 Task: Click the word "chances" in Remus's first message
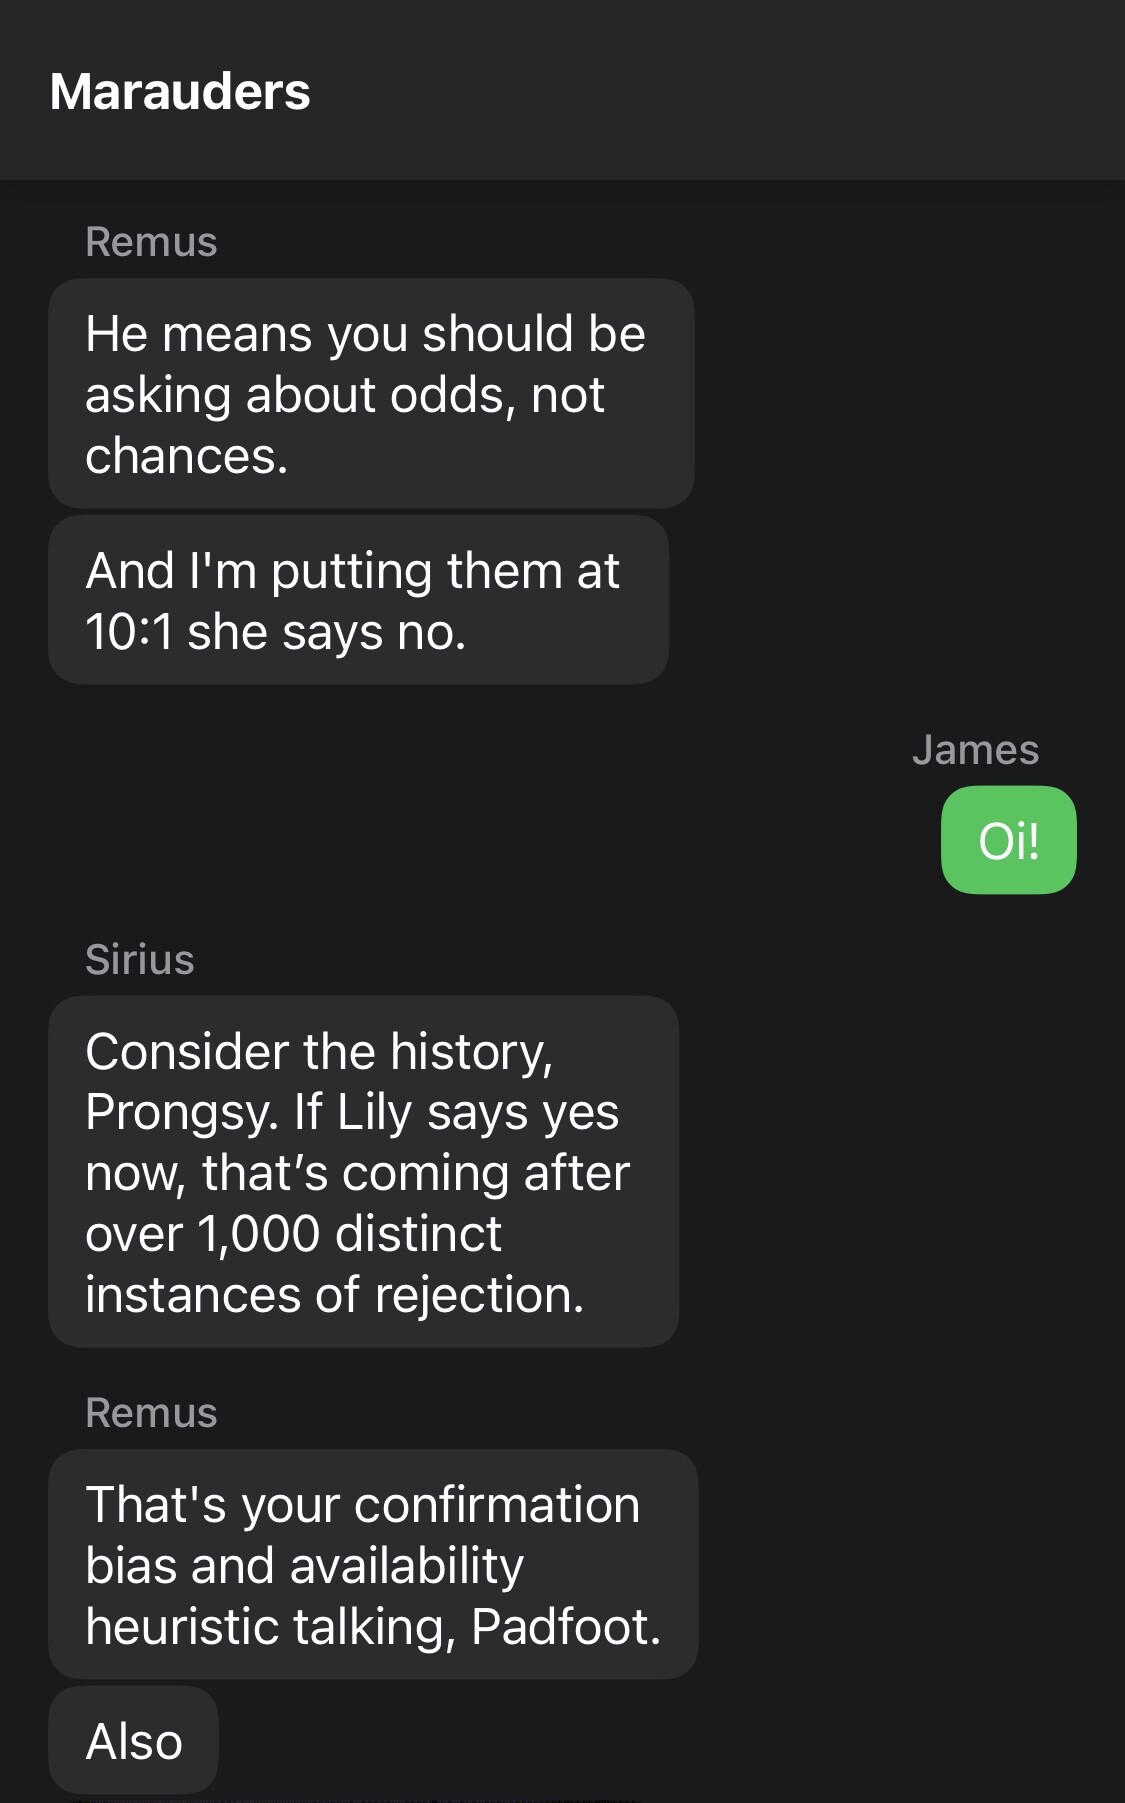coord(186,456)
